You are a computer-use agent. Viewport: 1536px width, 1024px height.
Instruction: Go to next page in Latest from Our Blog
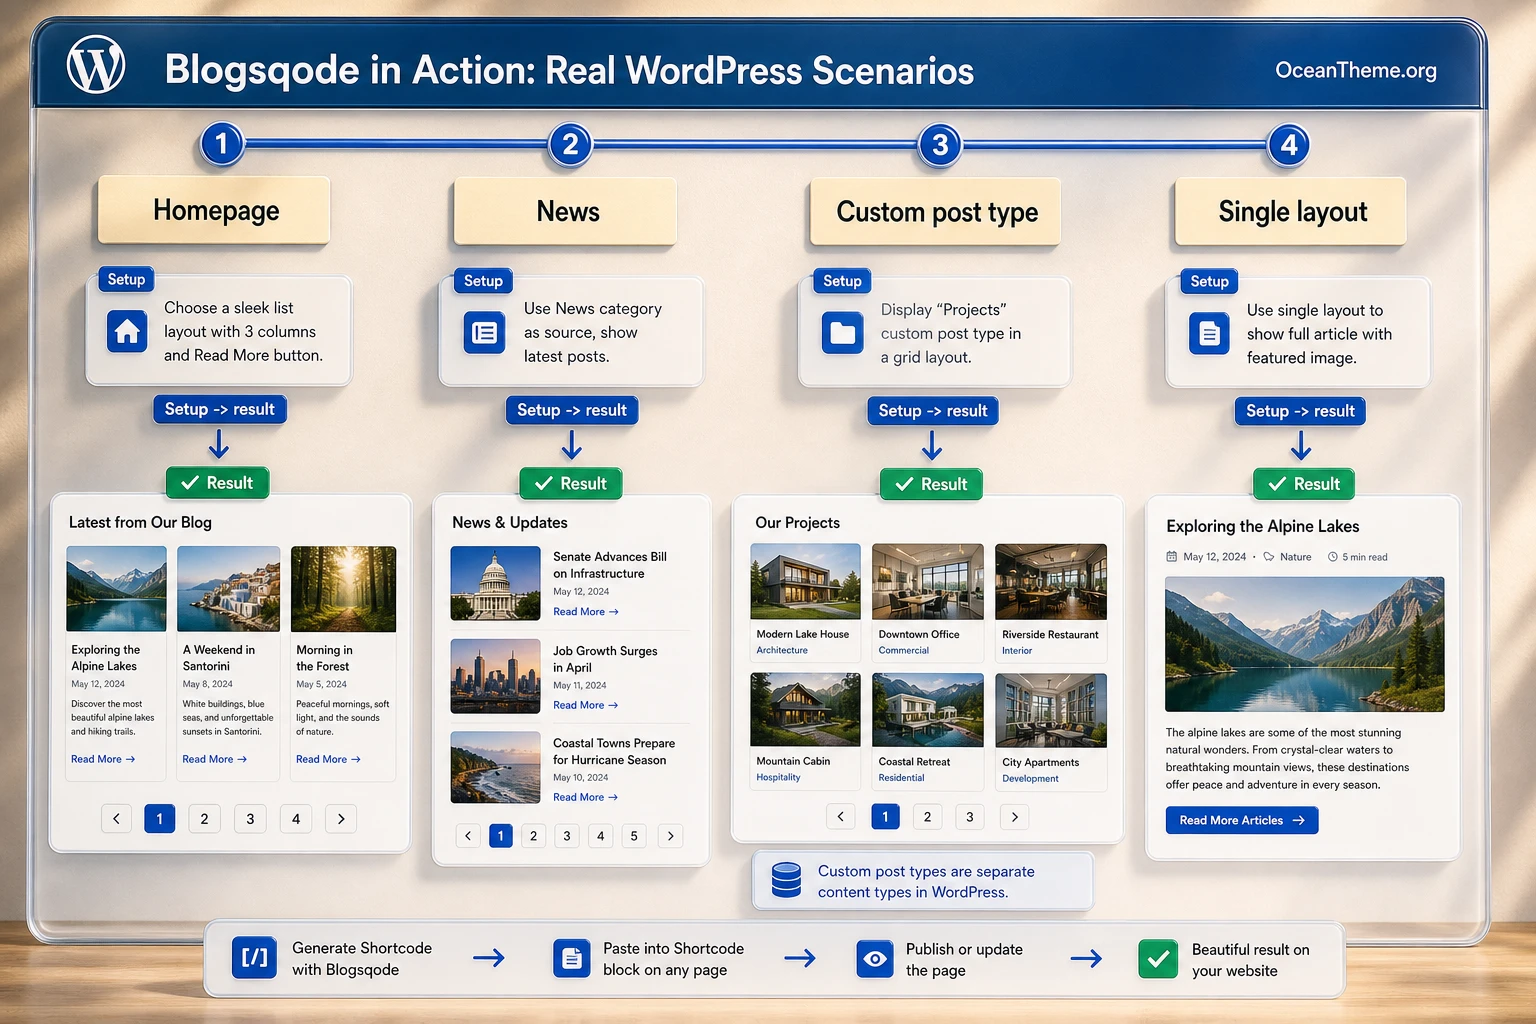pyautogui.click(x=341, y=819)
